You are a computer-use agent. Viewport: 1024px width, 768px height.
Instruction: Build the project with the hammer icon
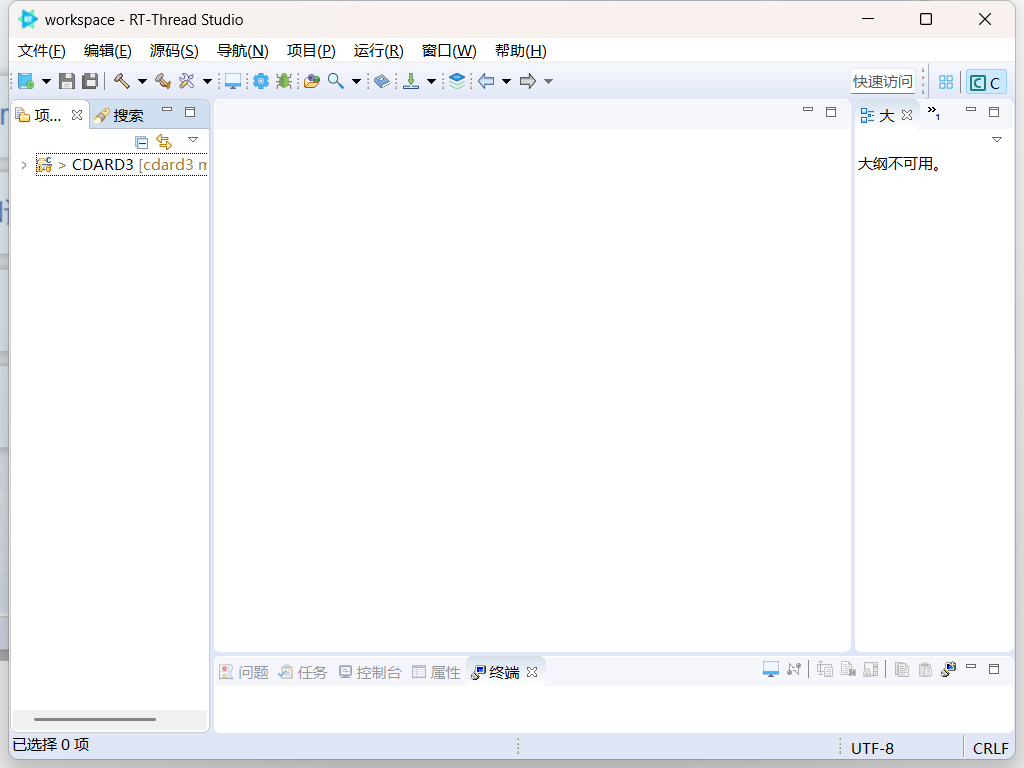(x=123, y=81)
